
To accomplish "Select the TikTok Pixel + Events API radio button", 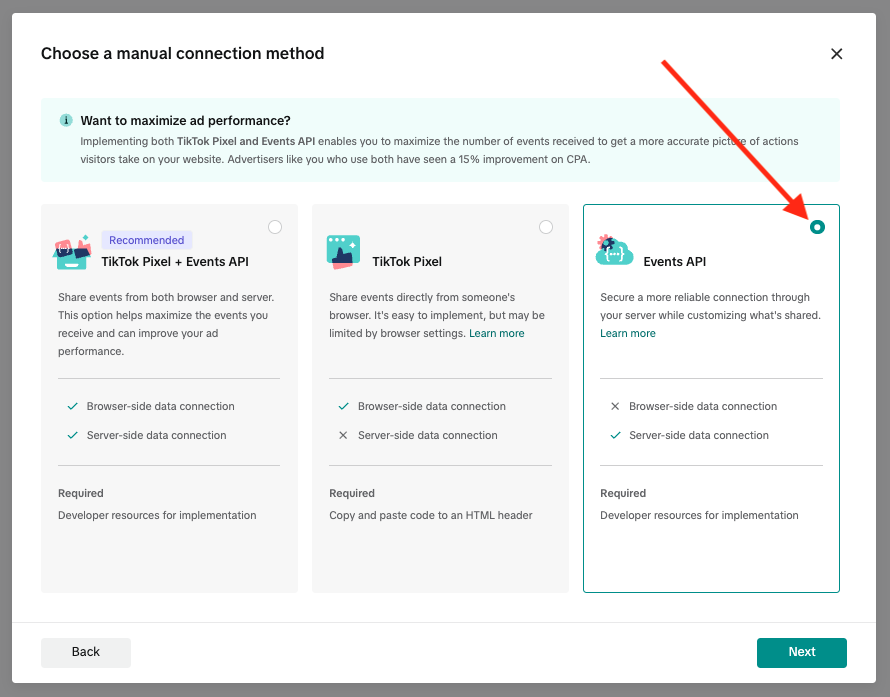I will [x=275, y=227].
